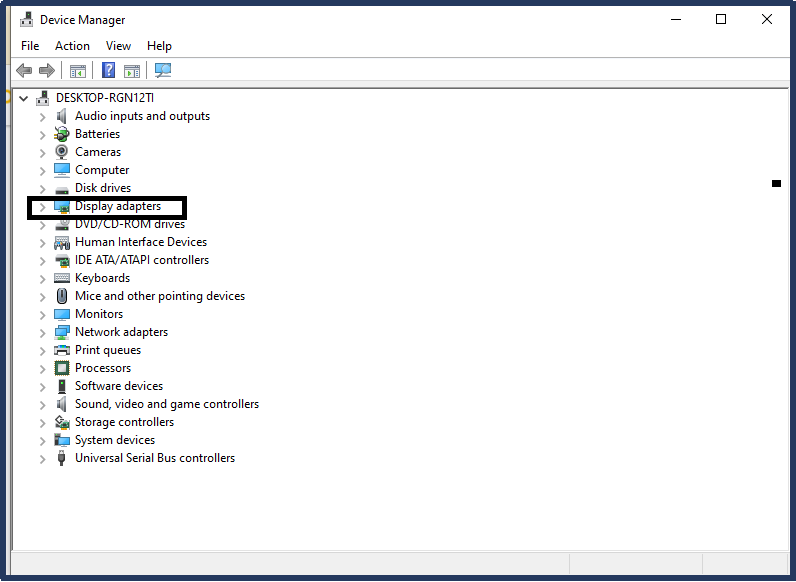Click the Show/Hide Console Tree toolbar icon
Viewport: 796px width, 582px height.
78,71
